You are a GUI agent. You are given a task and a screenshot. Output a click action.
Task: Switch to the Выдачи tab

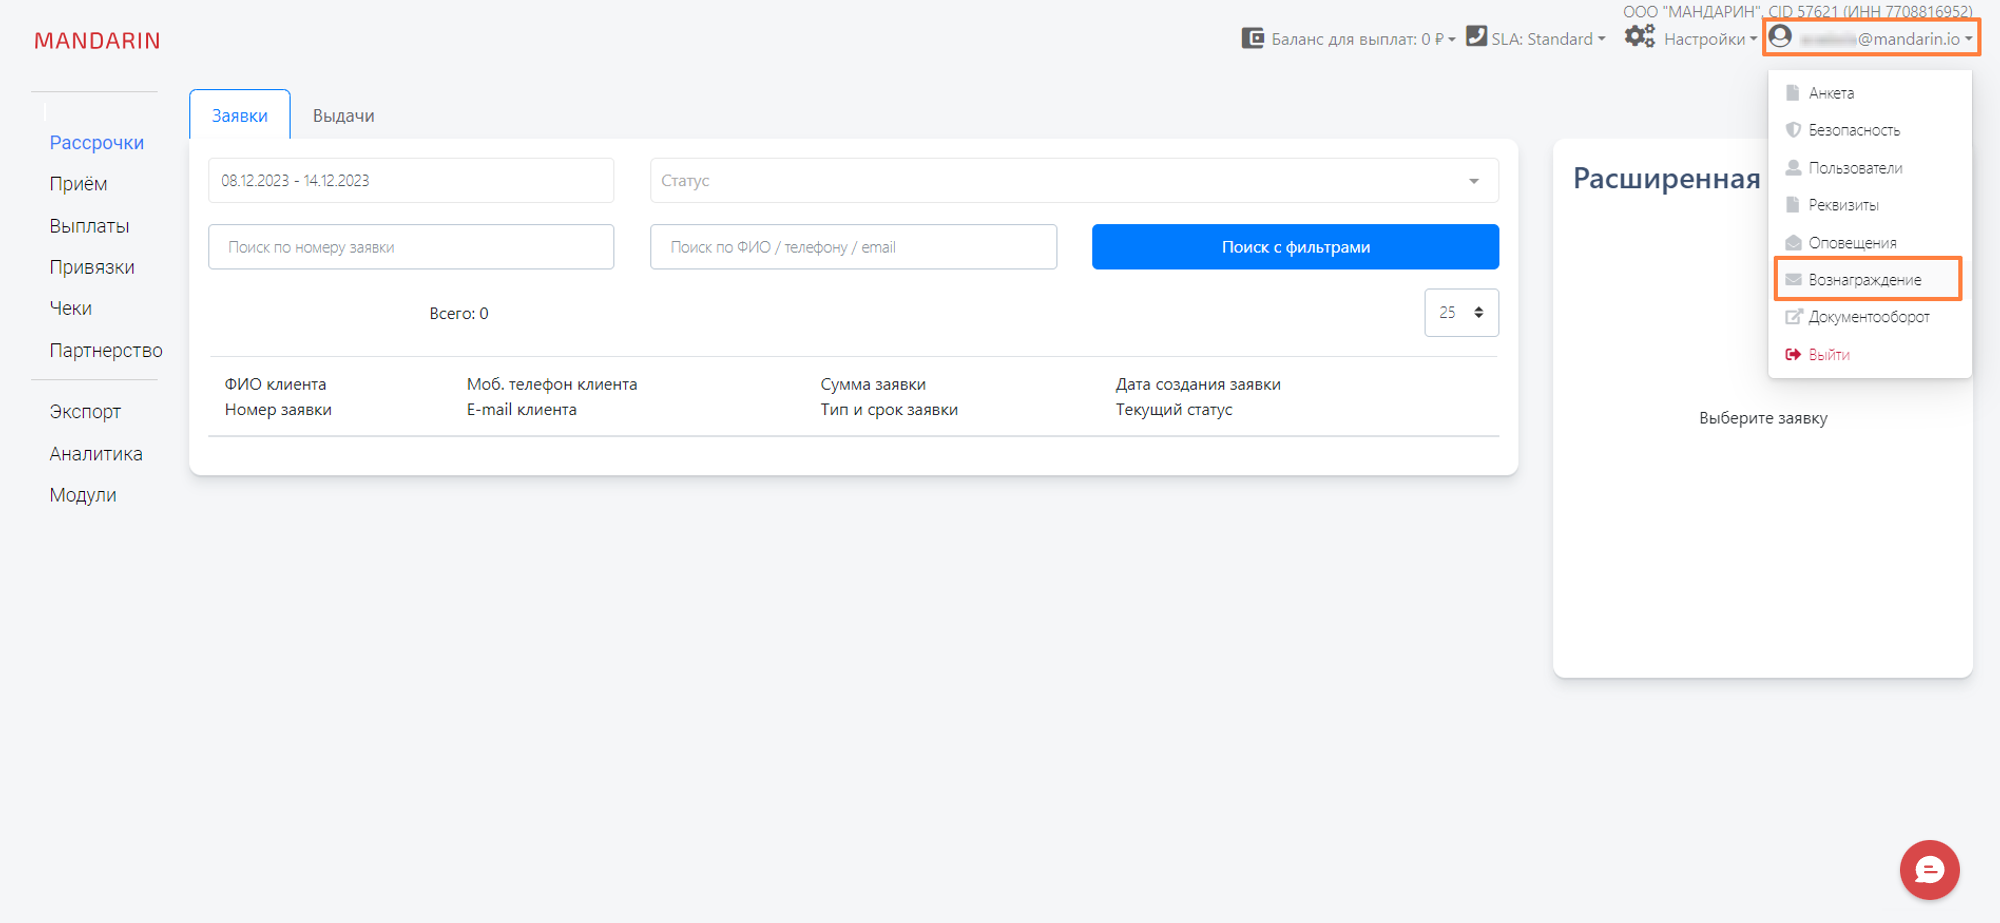click(343, 116)
